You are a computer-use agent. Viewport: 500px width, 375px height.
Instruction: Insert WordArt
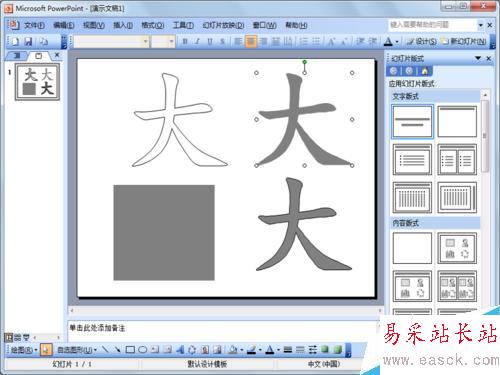180,350
